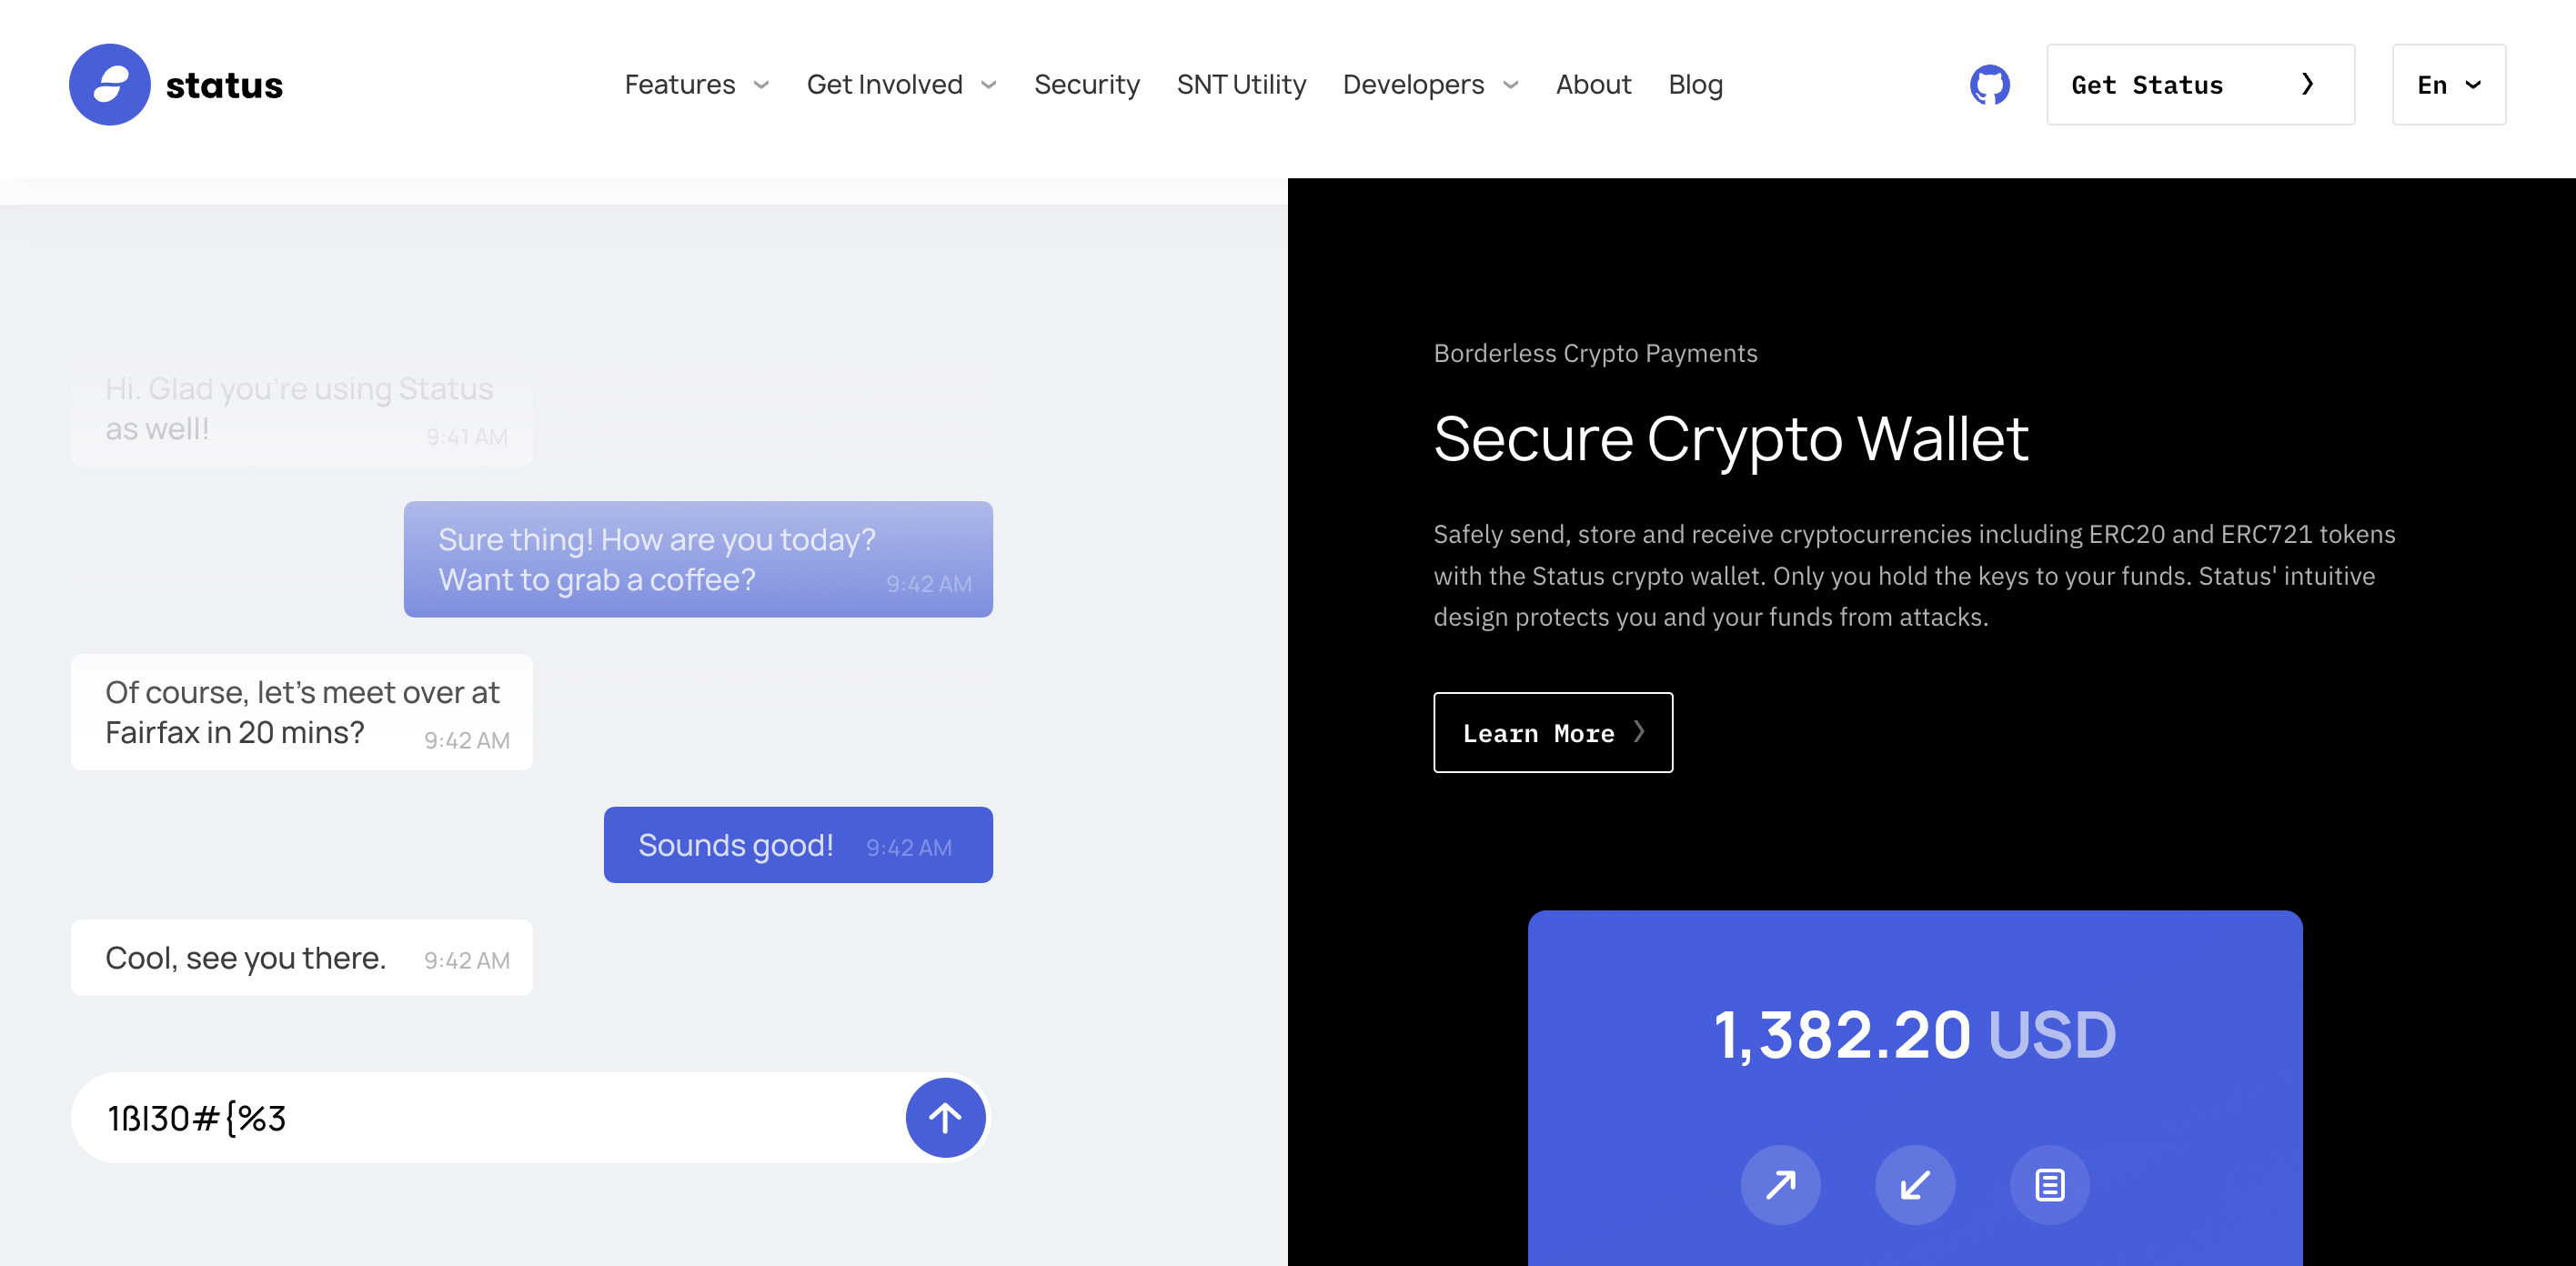Expand the Features dropdown menu
Image resolution: width=2576 pixels, height=1266 pixels.
pos(697,84)
